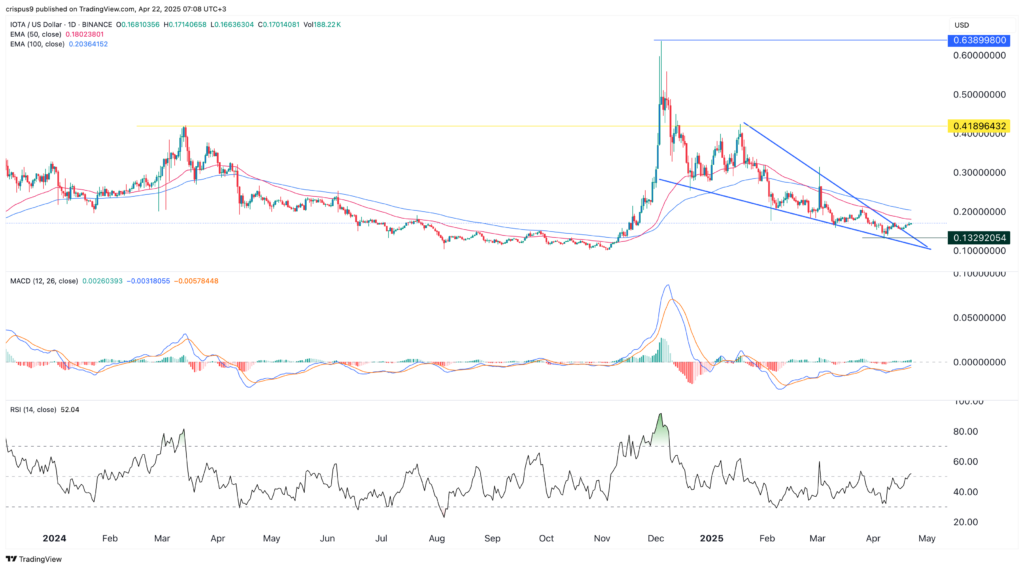Click the RSI value 52.04 in legend
Image resolution: width=1024 pixels, height=569 pixels.
pos(69,410)
